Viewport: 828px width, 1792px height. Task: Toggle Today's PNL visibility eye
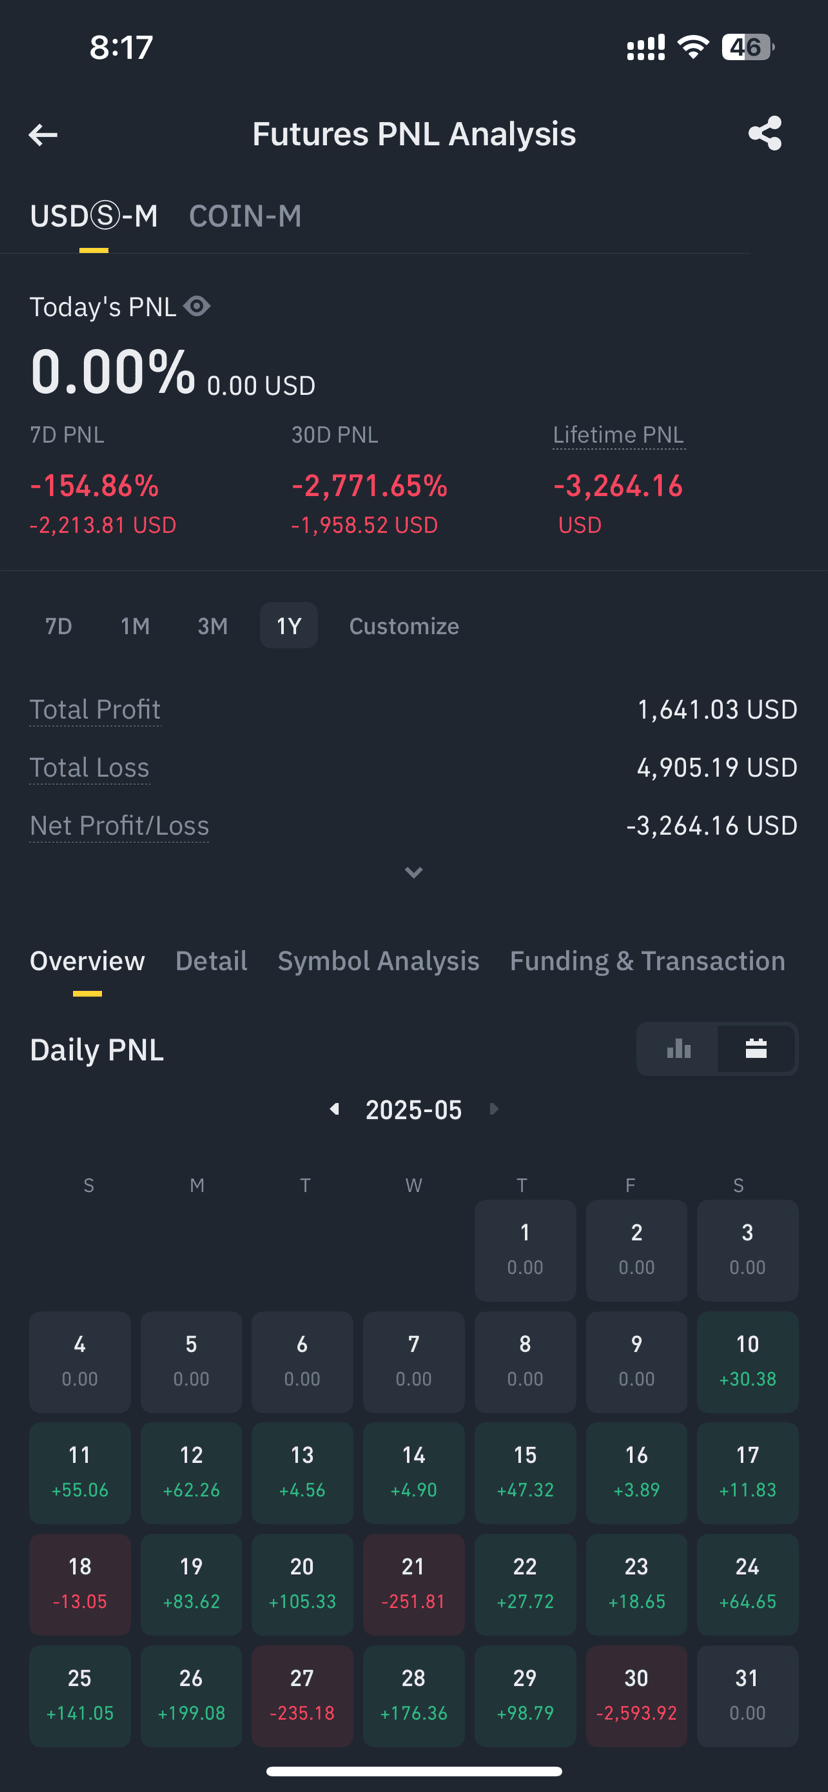(x=197, y=306)
